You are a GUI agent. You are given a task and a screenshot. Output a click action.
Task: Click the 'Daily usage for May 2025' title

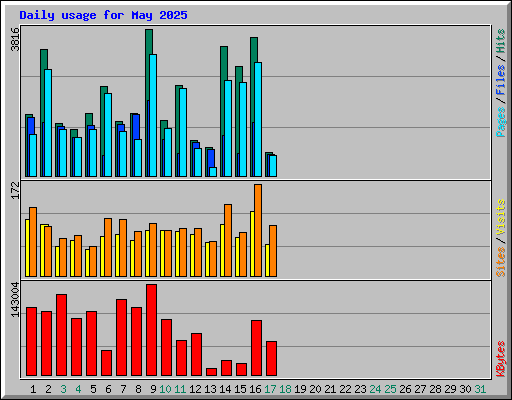[103, 15]
